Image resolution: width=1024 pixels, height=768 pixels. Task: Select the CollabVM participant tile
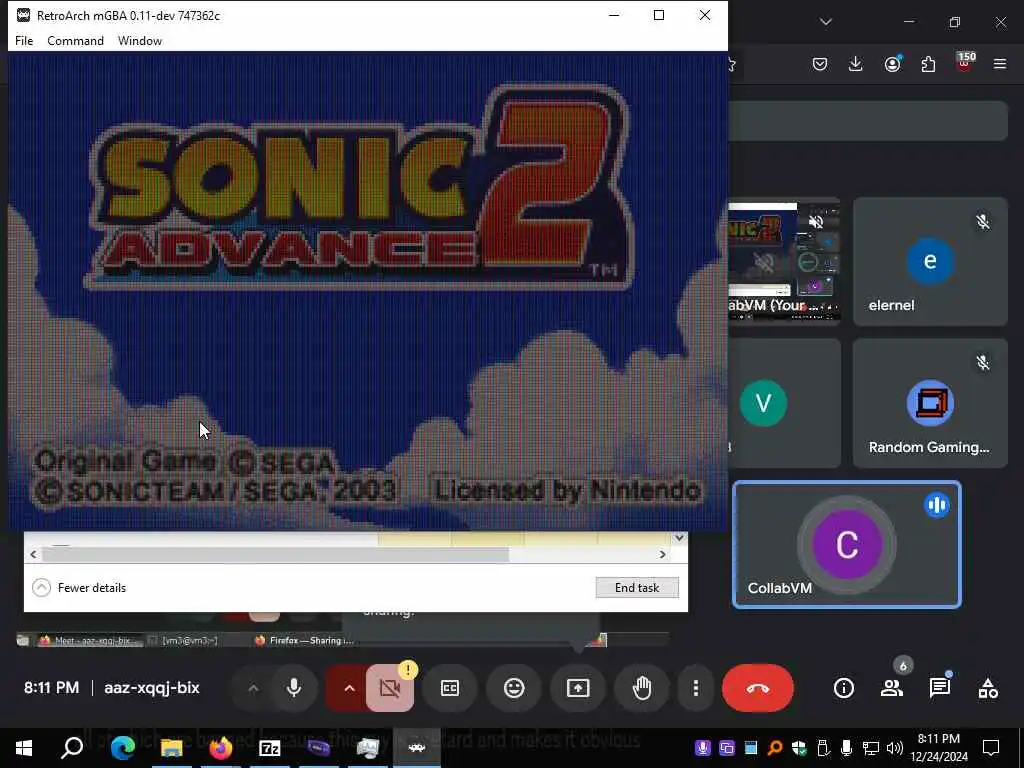(846, 545)
